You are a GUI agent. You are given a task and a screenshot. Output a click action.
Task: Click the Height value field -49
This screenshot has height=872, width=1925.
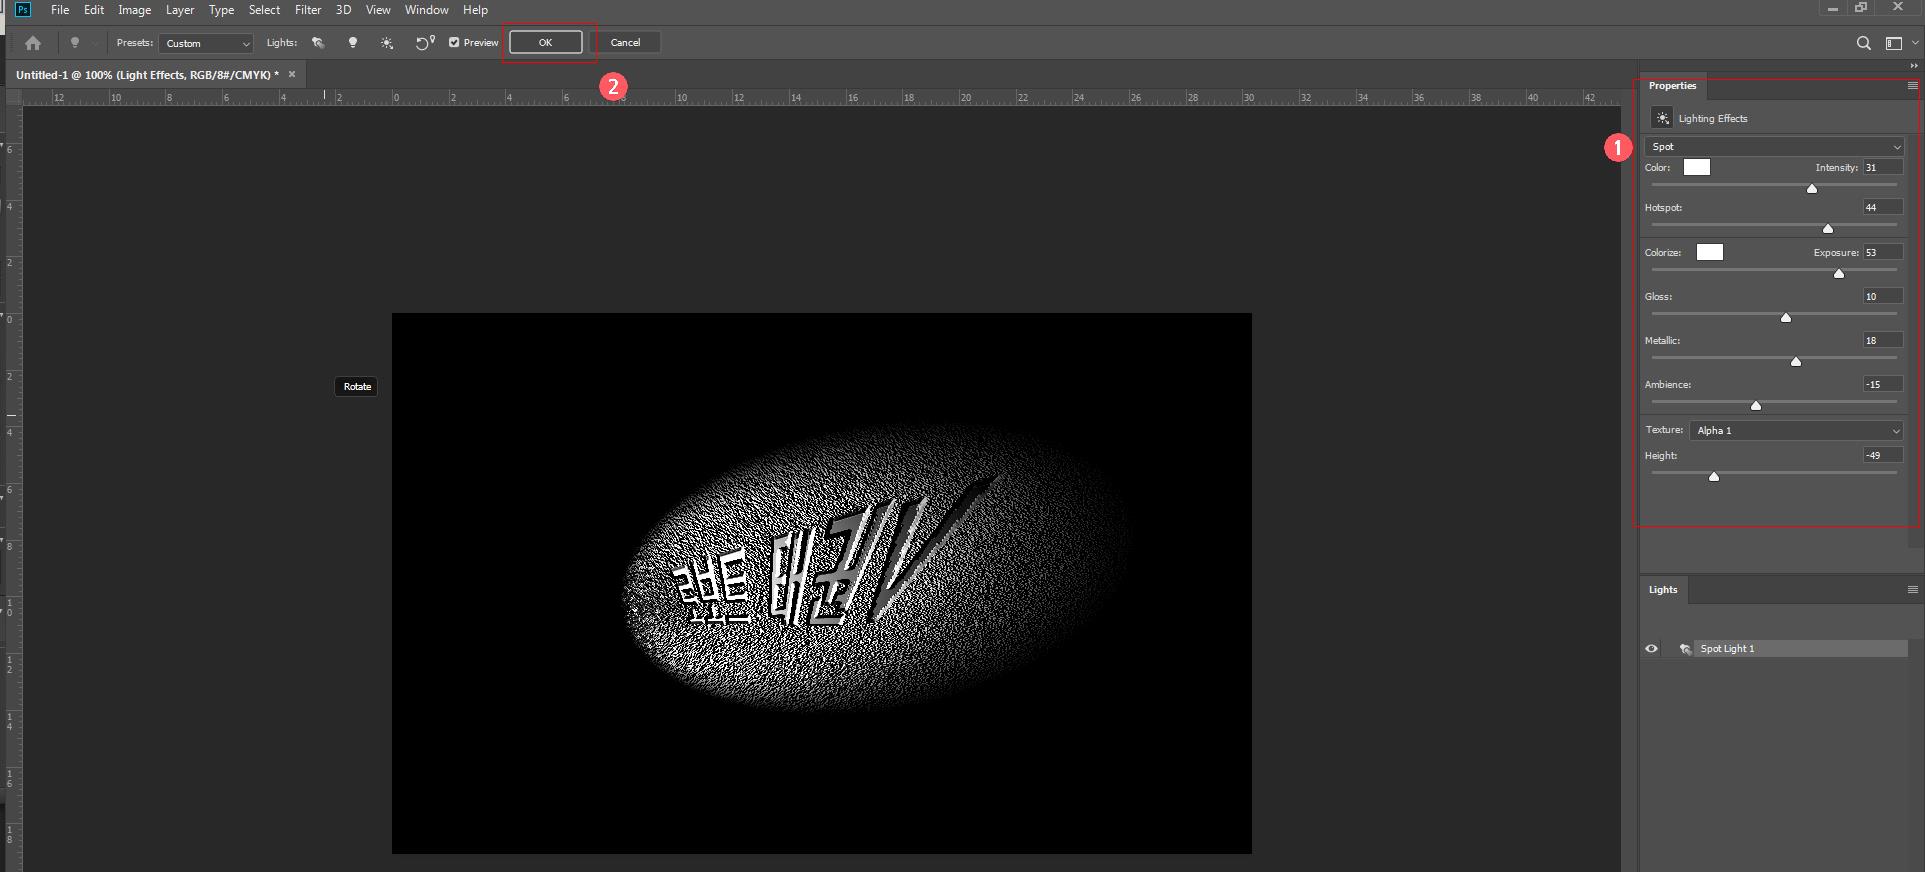click(x=1882, y=455)
